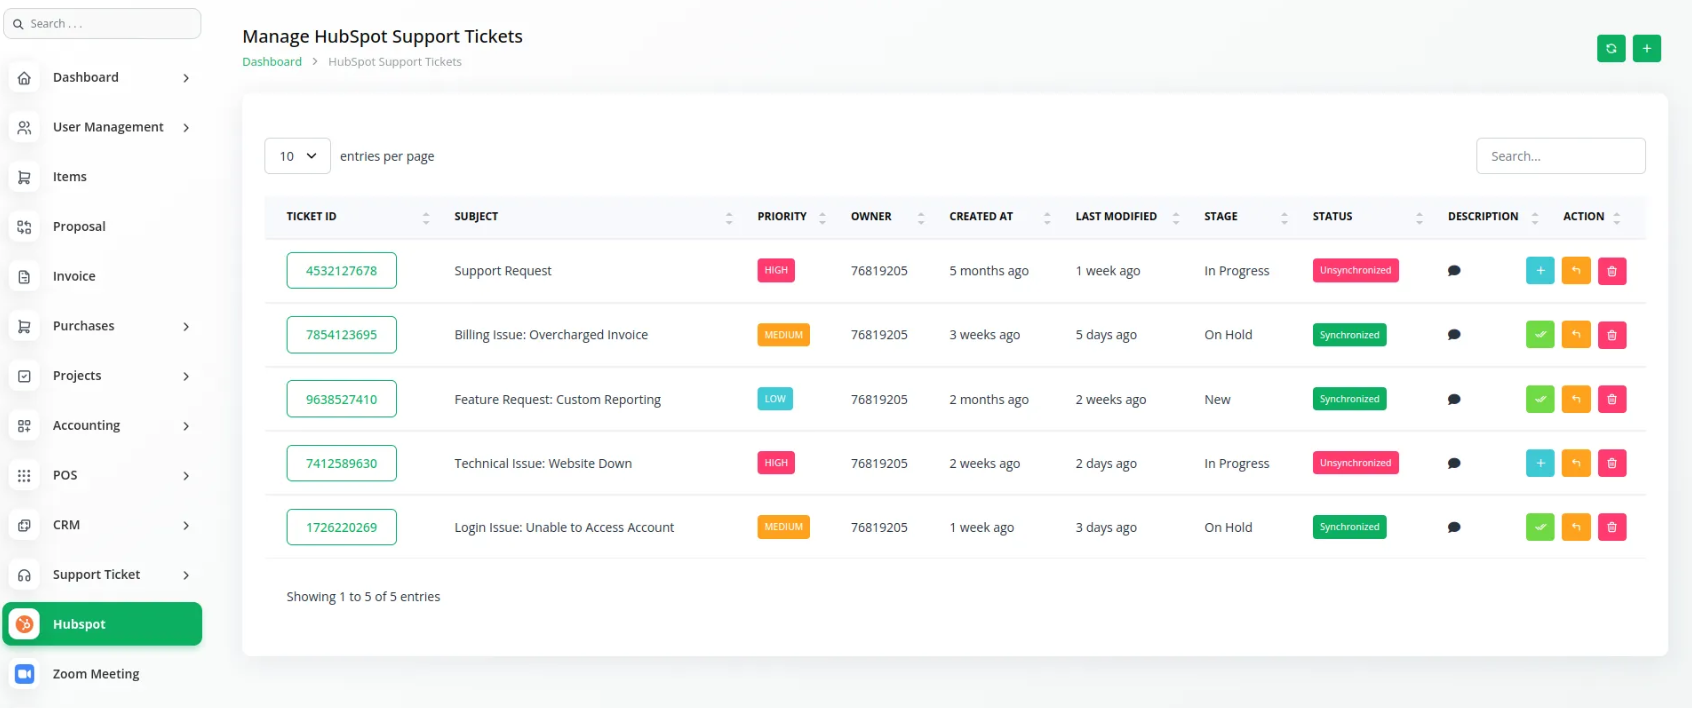The width and height of the screenshot is (1692, 708).
Task: Delete ticket 4532127678 with trash icon
Action: pyautogui.click(x=1612, y=271)
